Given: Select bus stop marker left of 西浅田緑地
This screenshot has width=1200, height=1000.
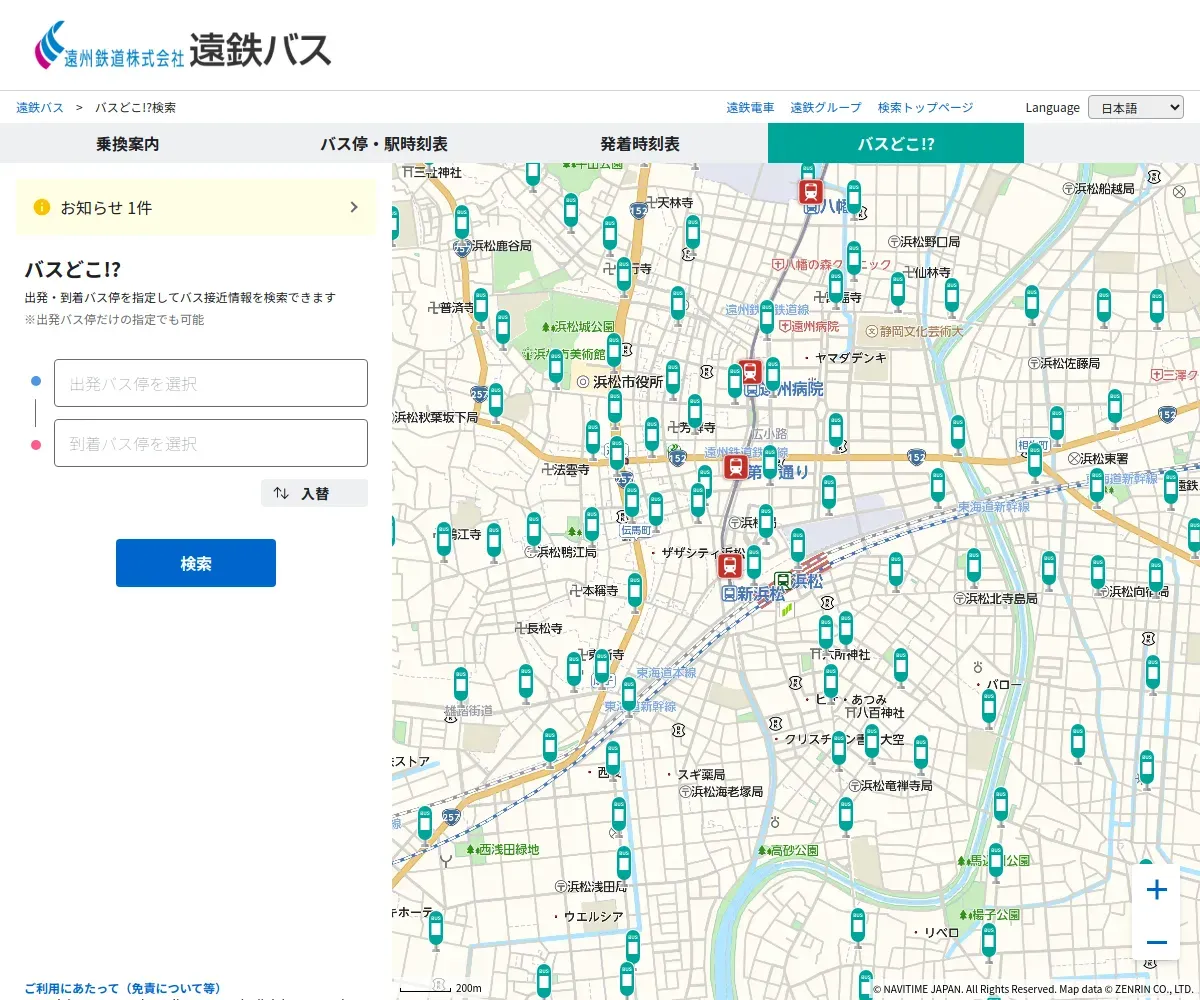Looking at the screenshot, I should (425, 826).
